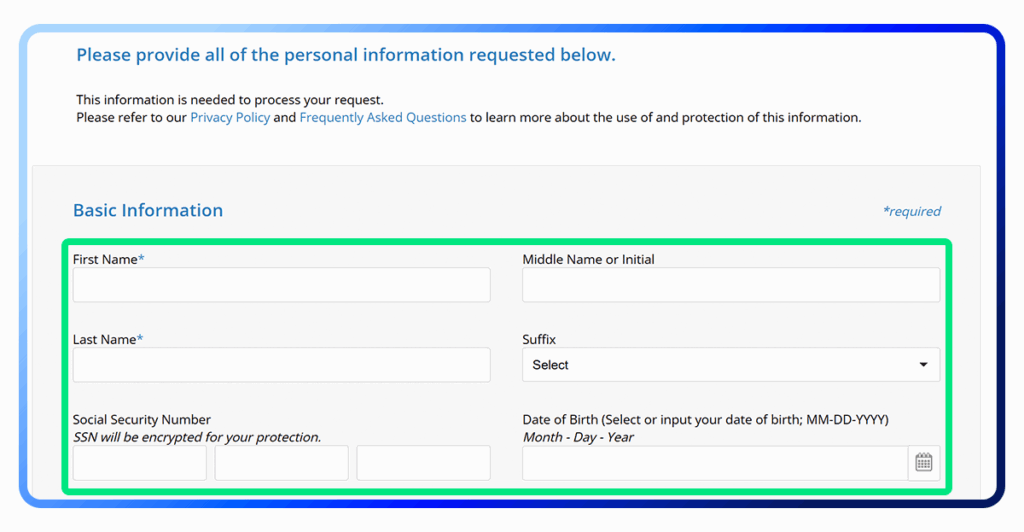Click the first Social Security Number box
The width and height of the screenshot is (1024, 532).
click(140, 462)
